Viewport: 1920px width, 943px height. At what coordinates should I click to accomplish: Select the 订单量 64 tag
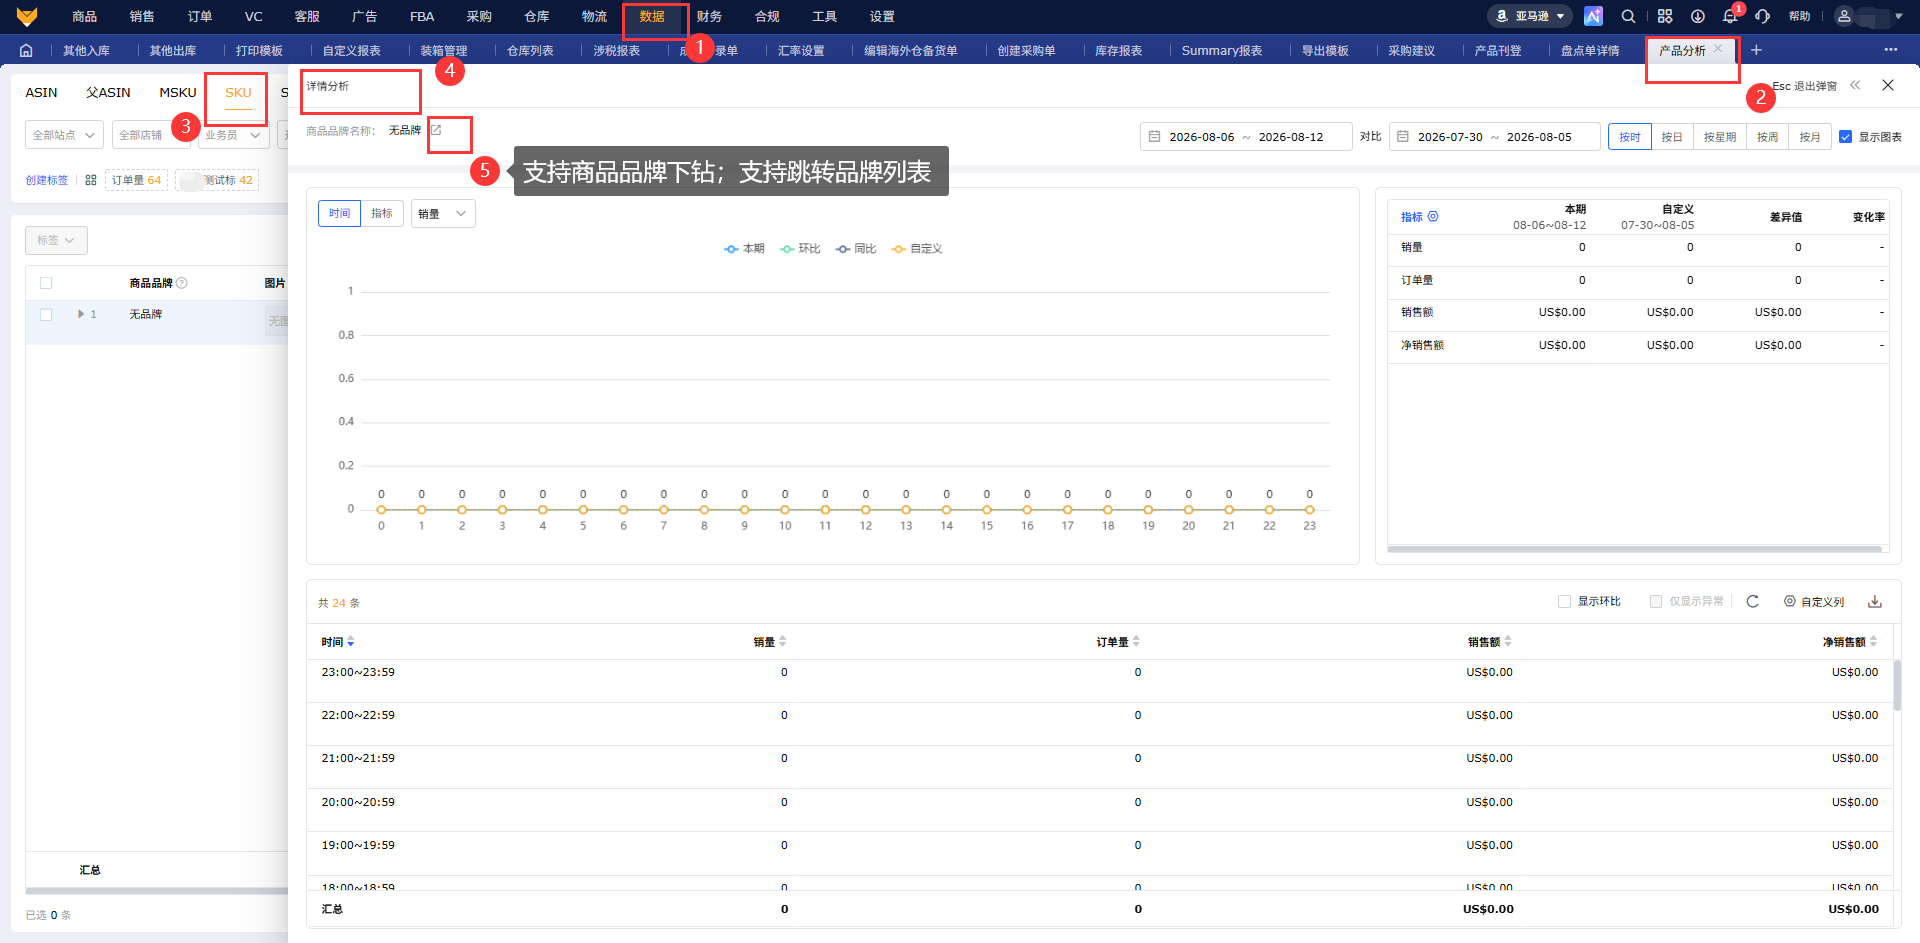click(x=136, y=180)
